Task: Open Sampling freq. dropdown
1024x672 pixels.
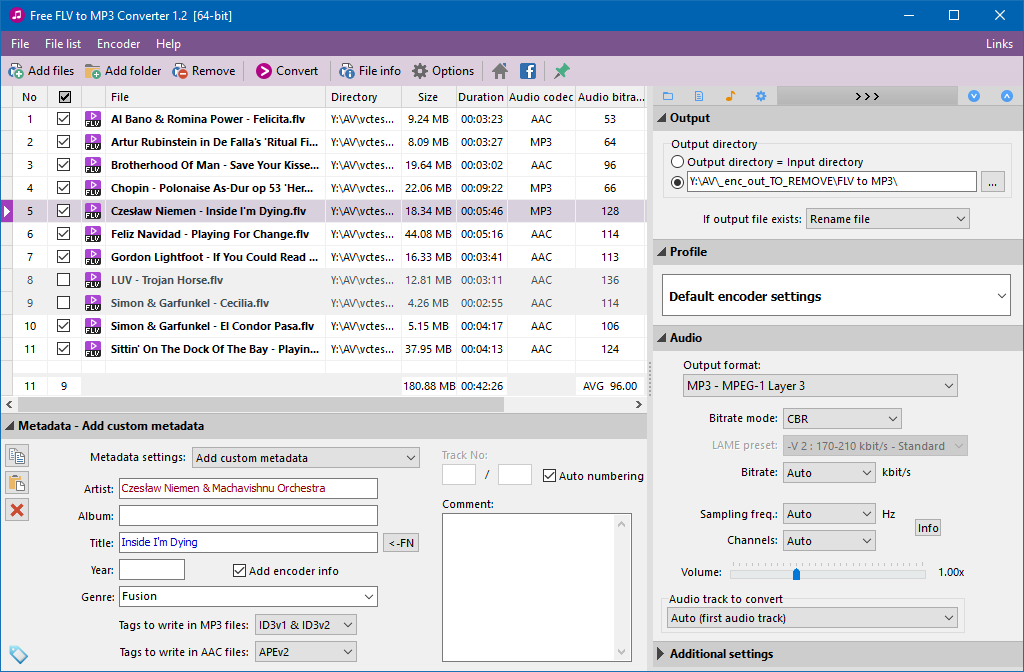Action: click(x=829, y=514)
